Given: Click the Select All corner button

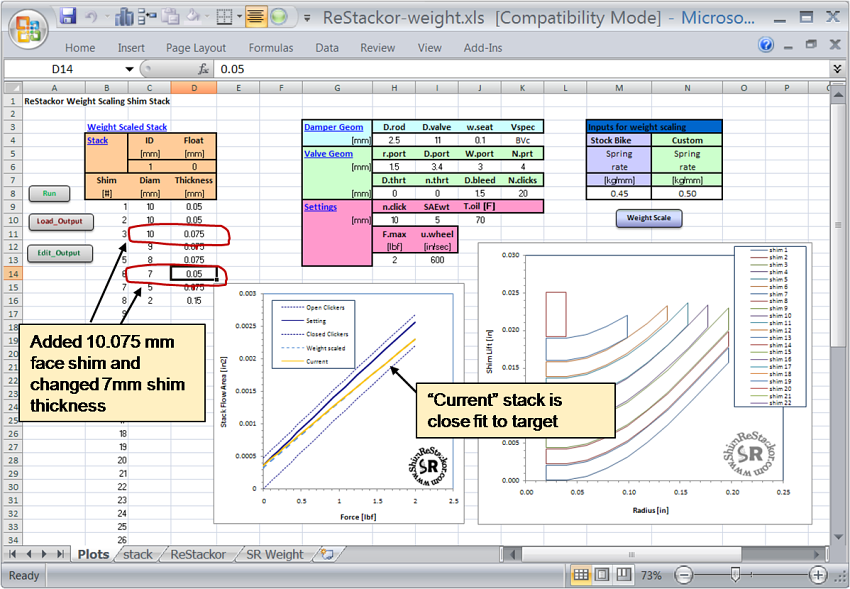Looking at the screenshot, I should click(x=13, y=87).
